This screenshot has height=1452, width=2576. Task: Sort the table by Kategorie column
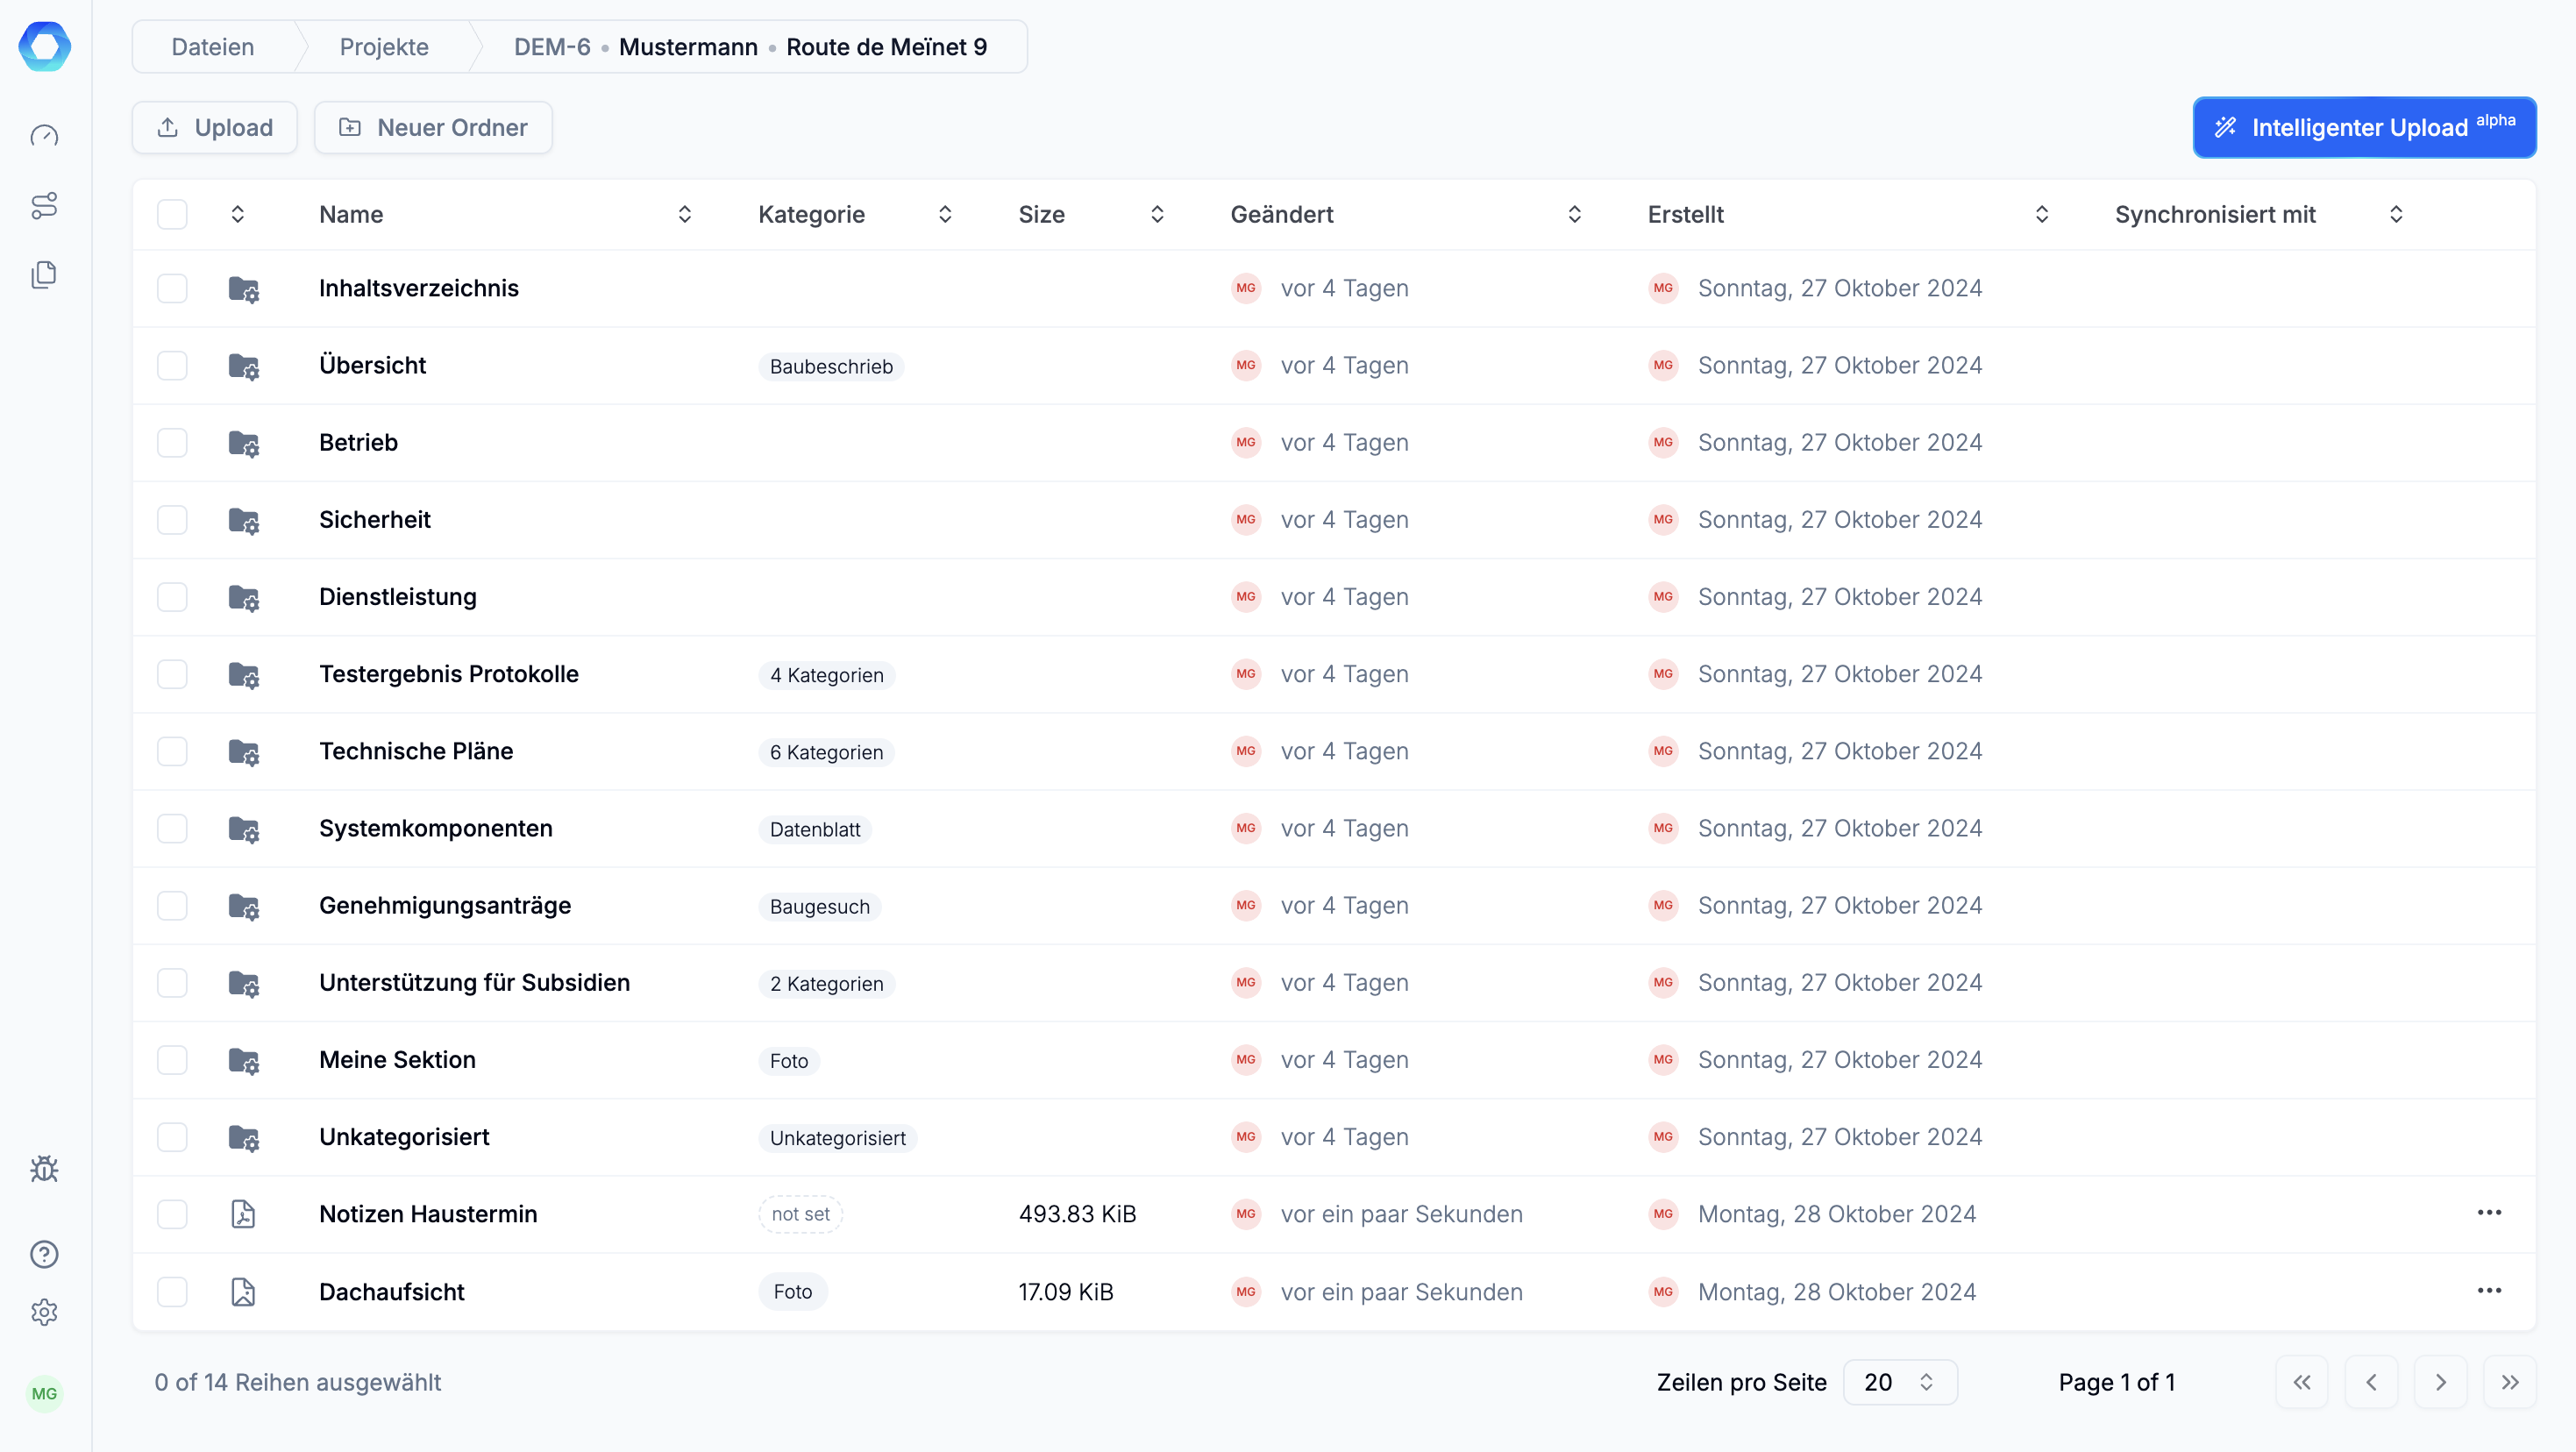tap(945, 214)
